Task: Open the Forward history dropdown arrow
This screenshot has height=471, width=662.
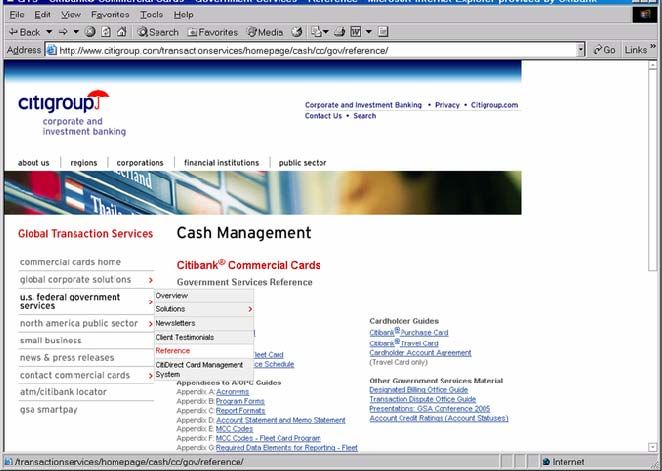Action: coord(76,32)
